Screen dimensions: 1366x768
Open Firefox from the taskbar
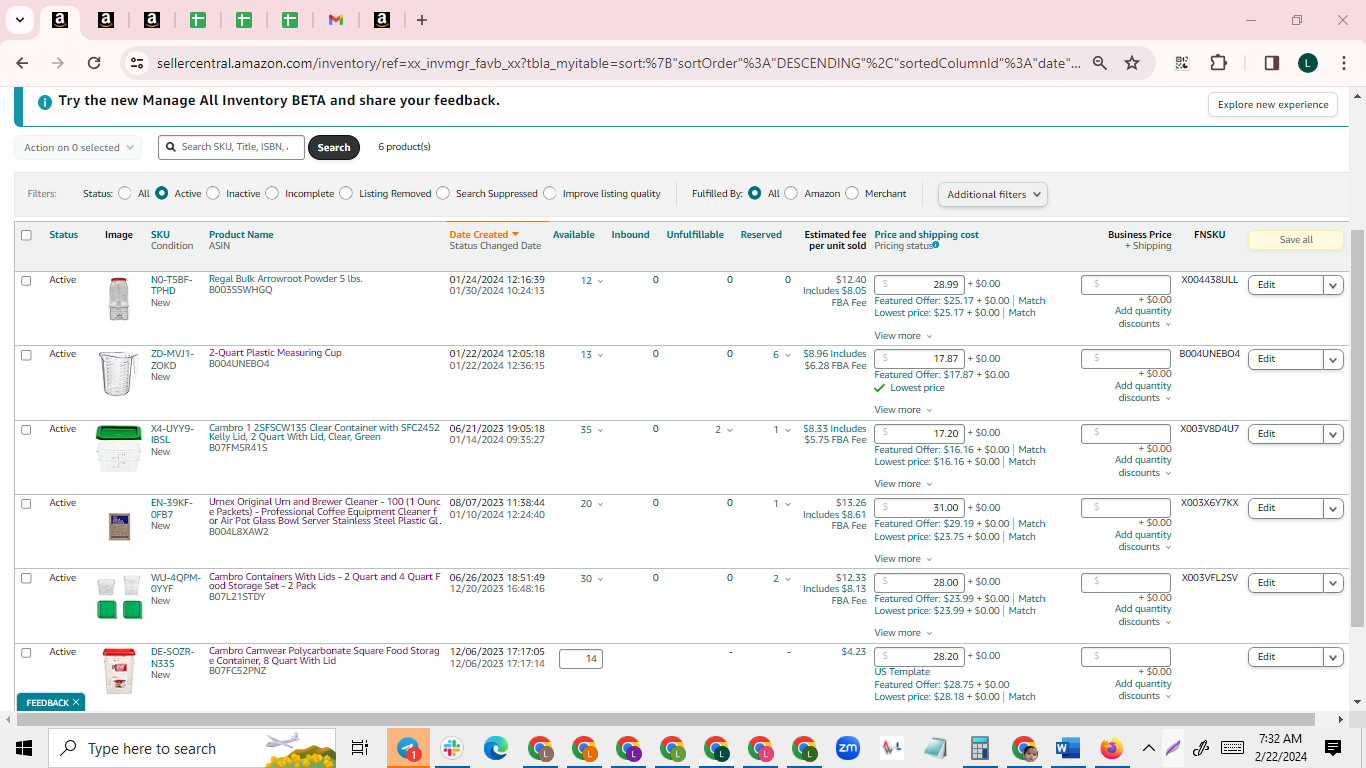[x=1111, y=748]
